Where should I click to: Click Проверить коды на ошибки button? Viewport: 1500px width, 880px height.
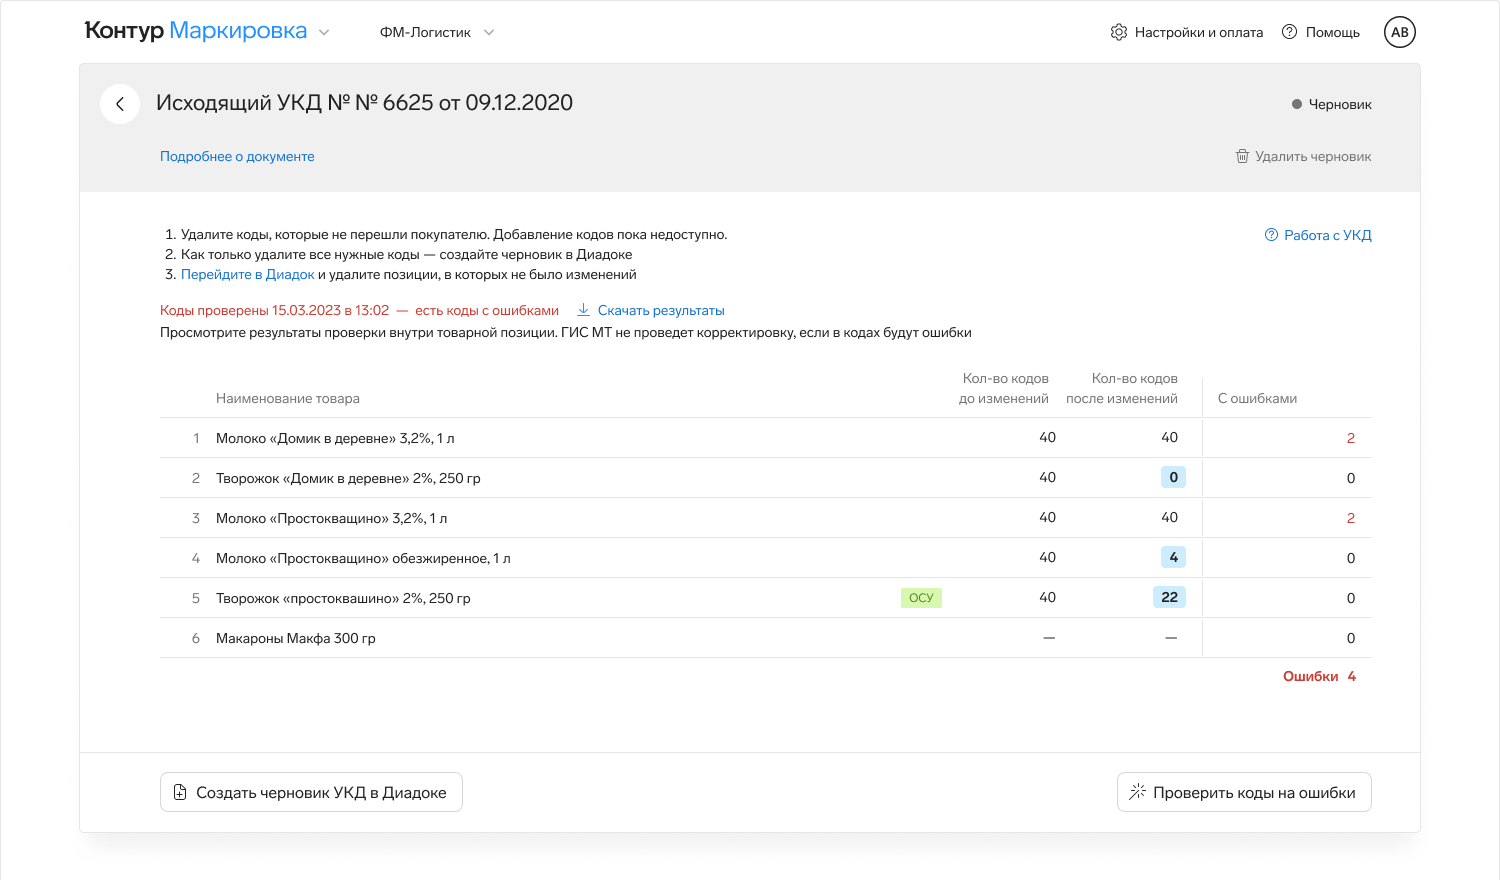coord(1244,792)
